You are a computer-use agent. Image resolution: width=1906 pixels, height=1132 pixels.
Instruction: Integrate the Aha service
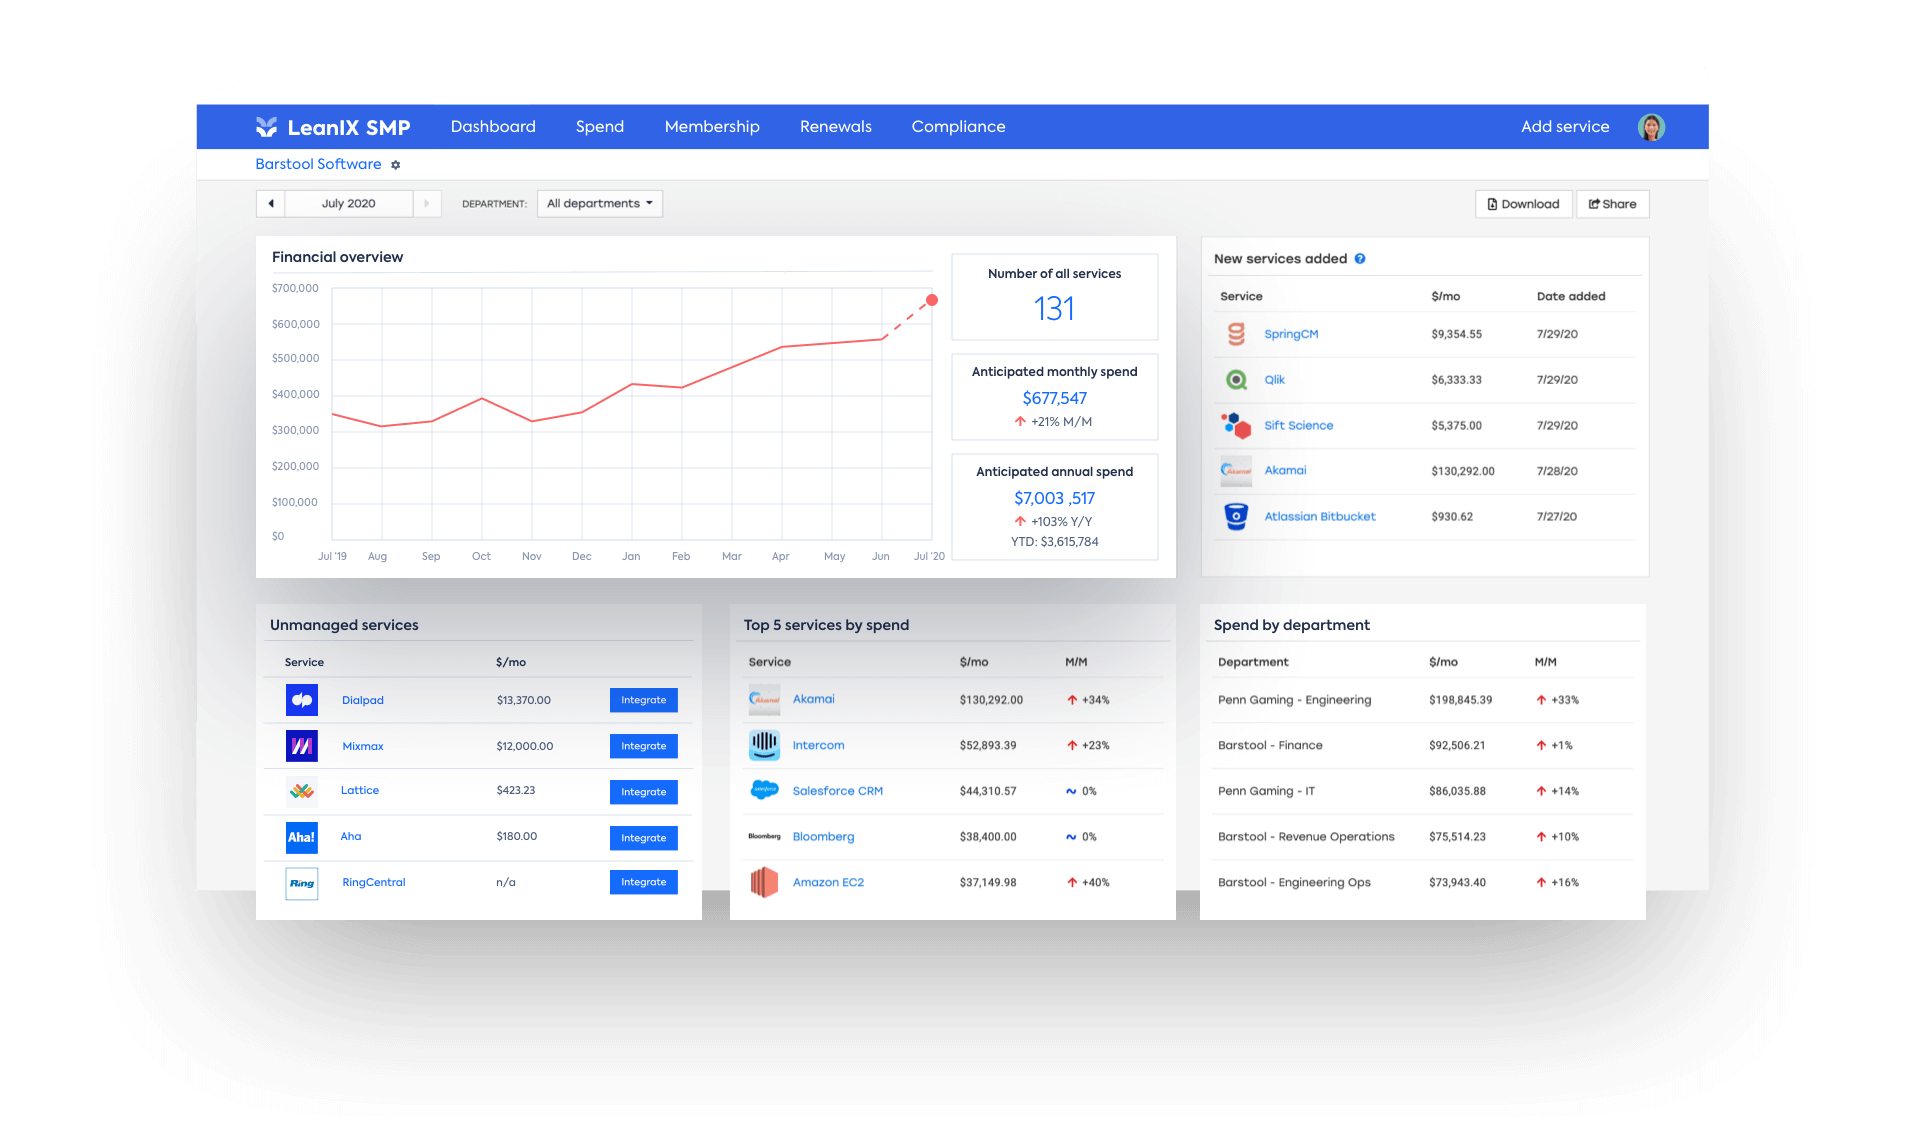(x=643, y=838)
